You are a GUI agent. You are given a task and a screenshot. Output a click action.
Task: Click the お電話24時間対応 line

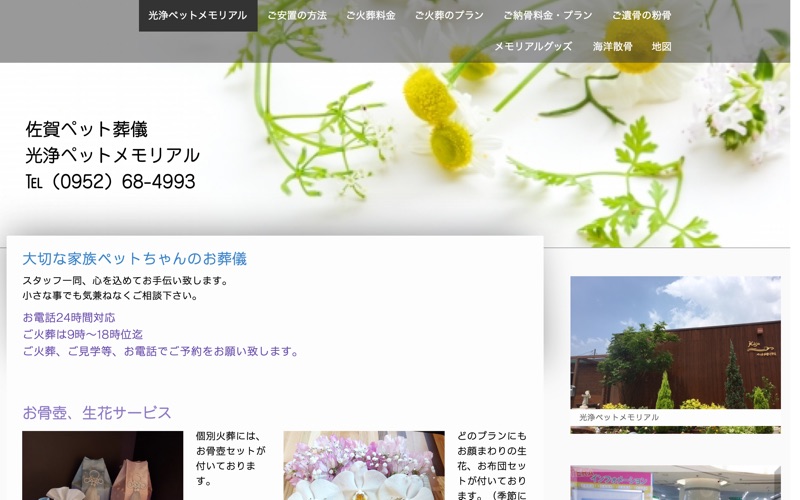point(69,318)
